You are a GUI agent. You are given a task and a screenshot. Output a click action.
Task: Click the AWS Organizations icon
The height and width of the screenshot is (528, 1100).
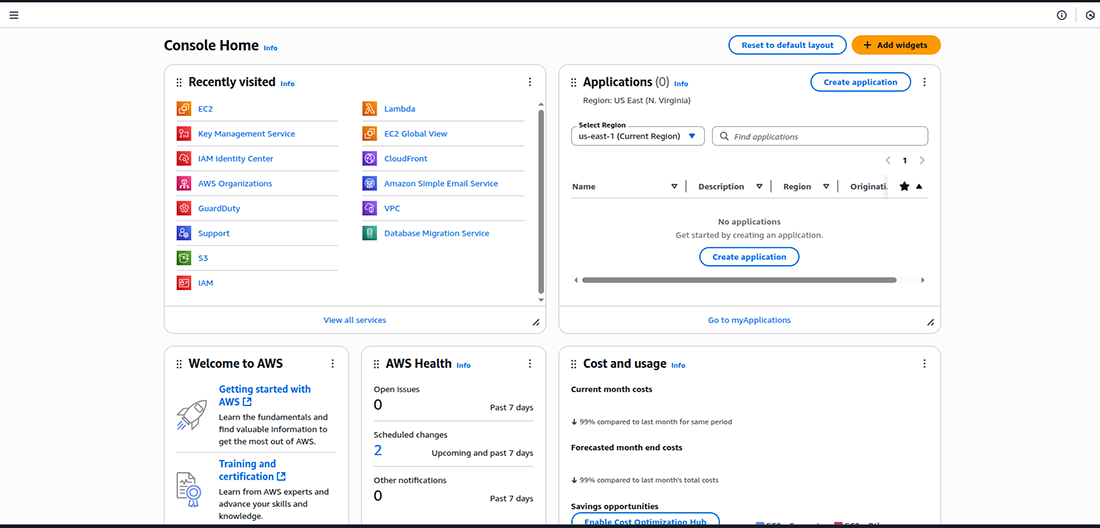click(x=184, y=184)
